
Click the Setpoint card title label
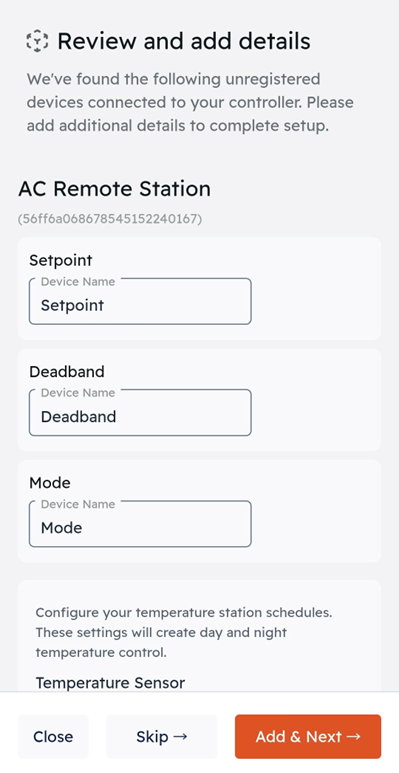(x=61, y=260)
